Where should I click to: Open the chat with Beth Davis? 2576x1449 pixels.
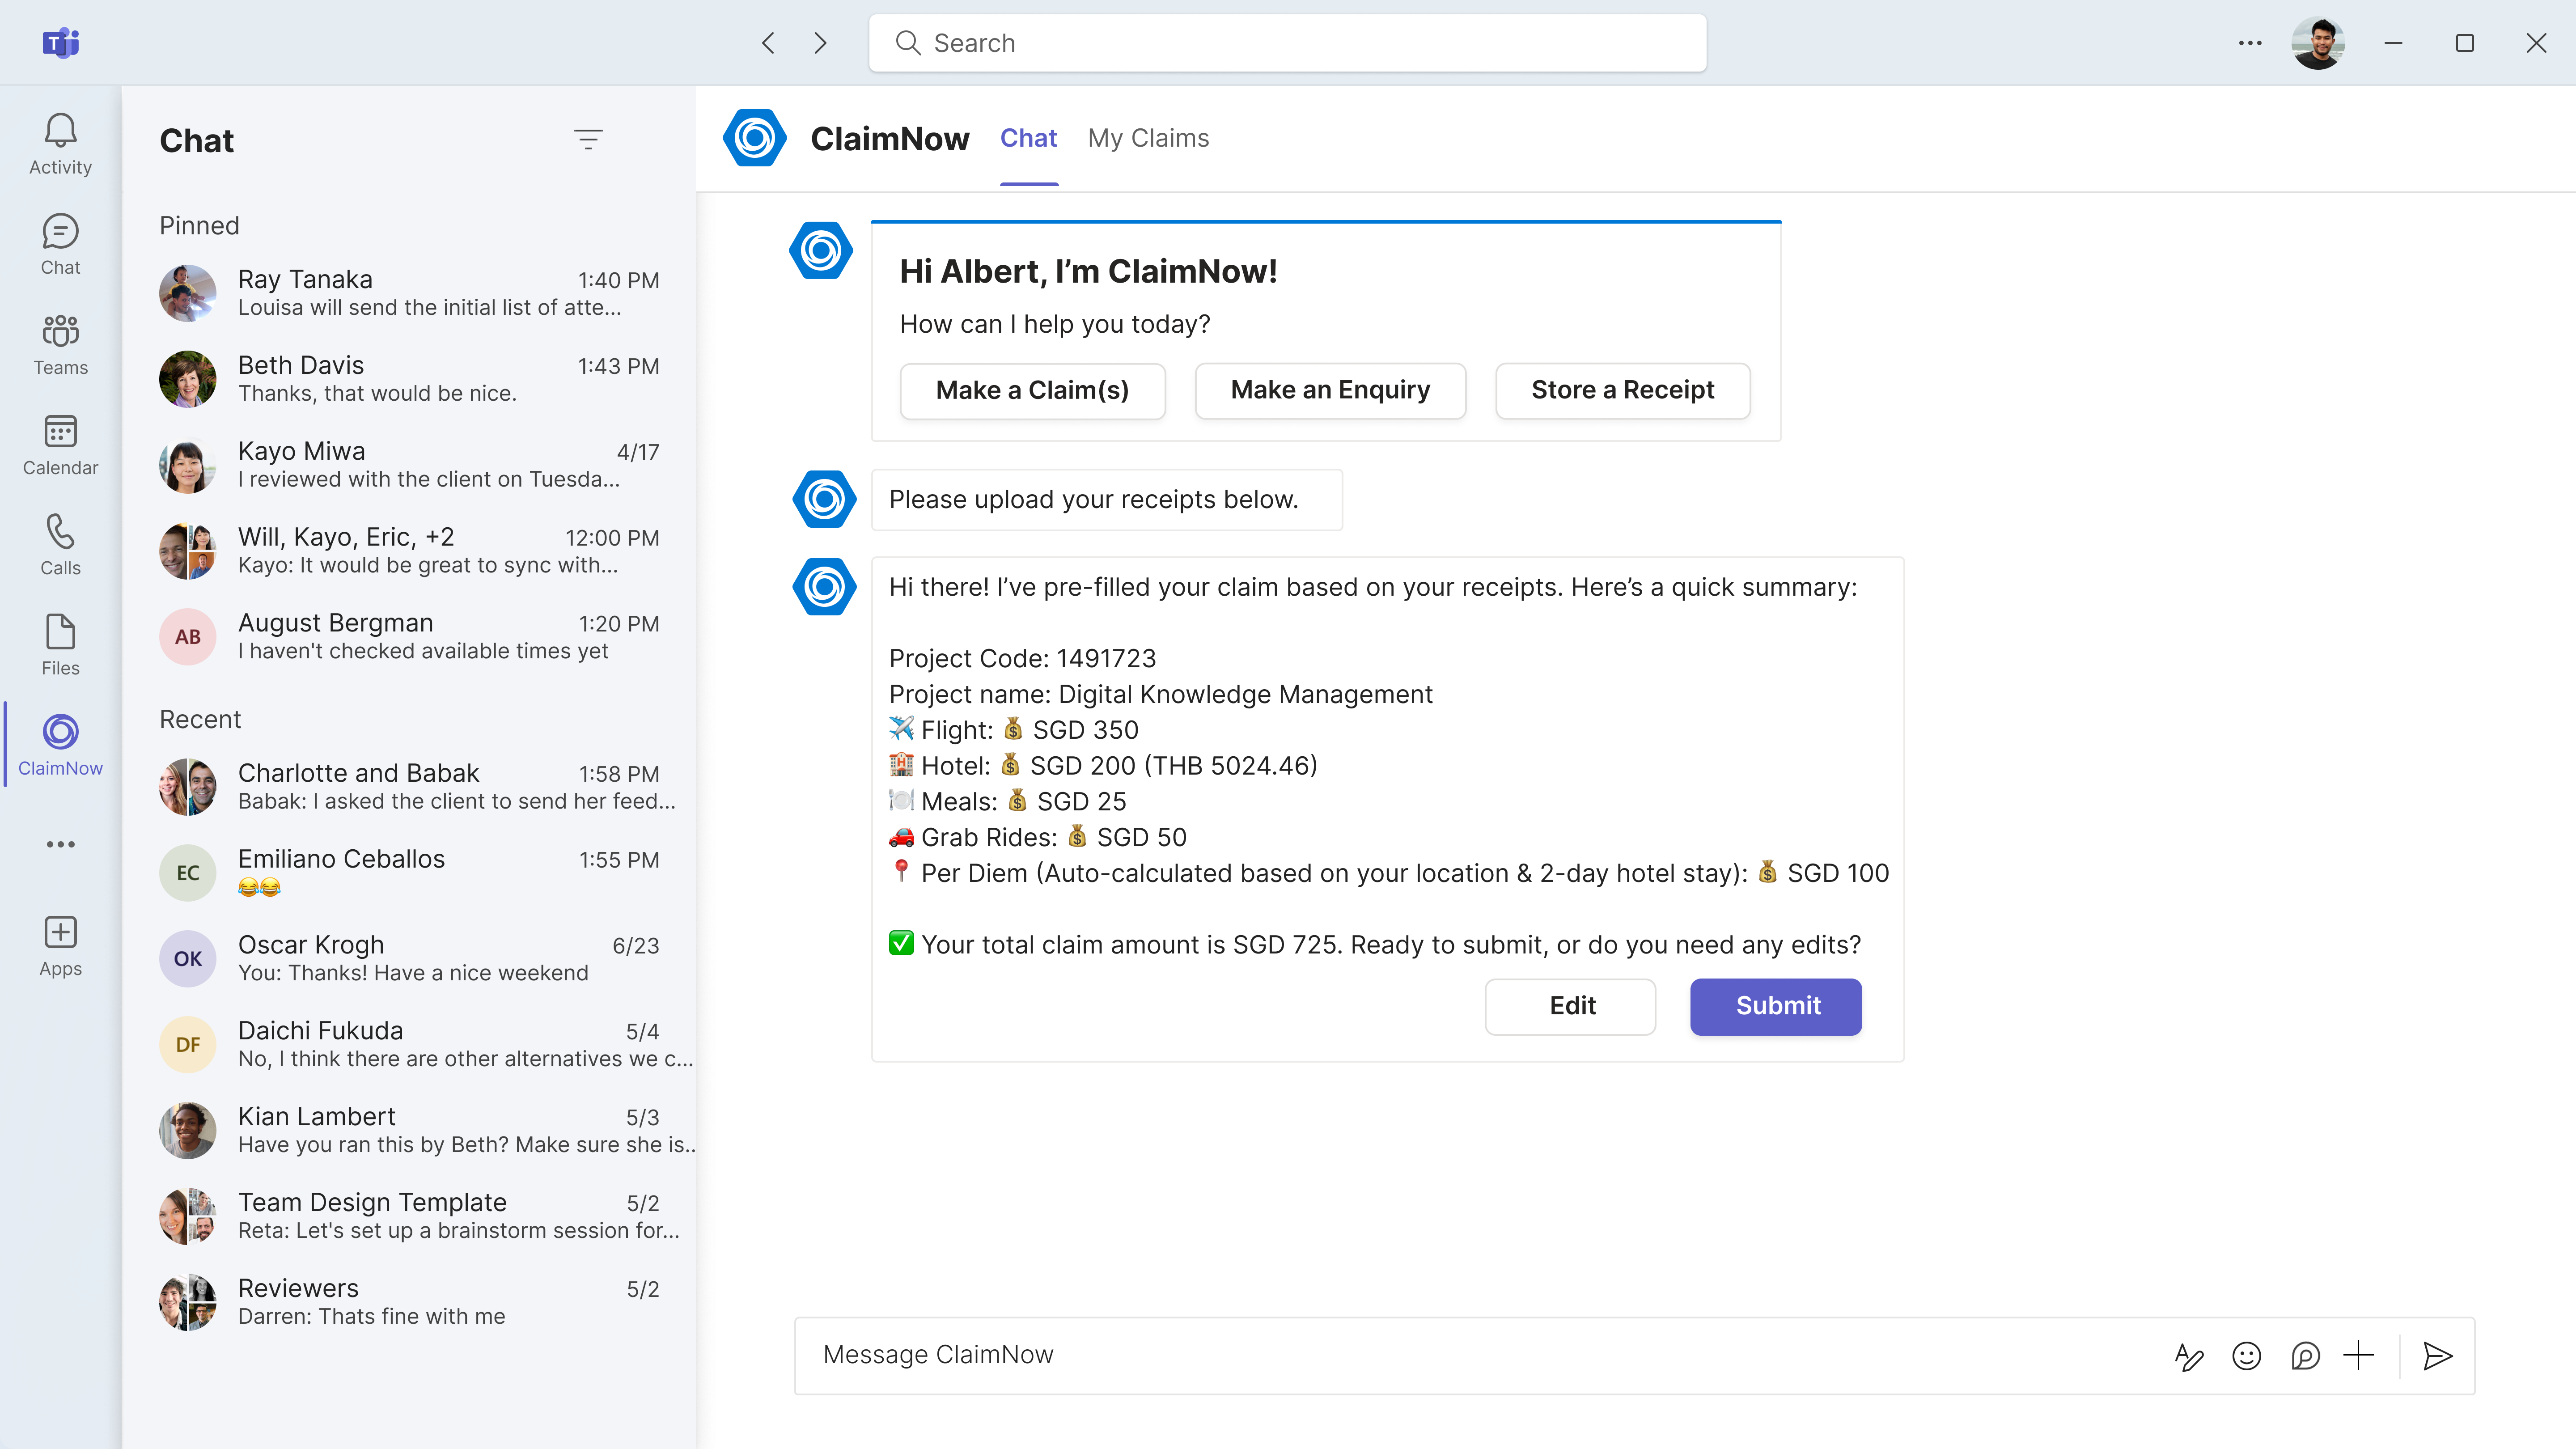tap(410, 379)
